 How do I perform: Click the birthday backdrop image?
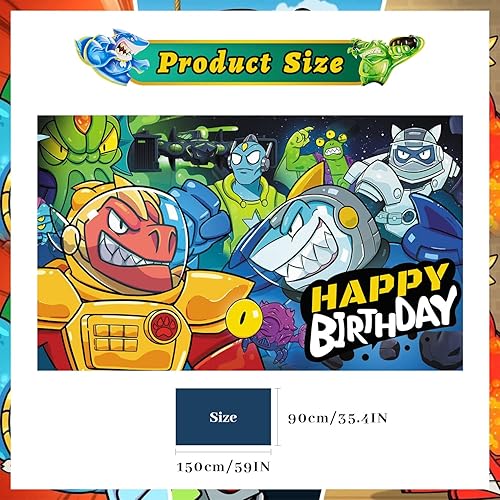pyautogui.click(x=250, y=243)
